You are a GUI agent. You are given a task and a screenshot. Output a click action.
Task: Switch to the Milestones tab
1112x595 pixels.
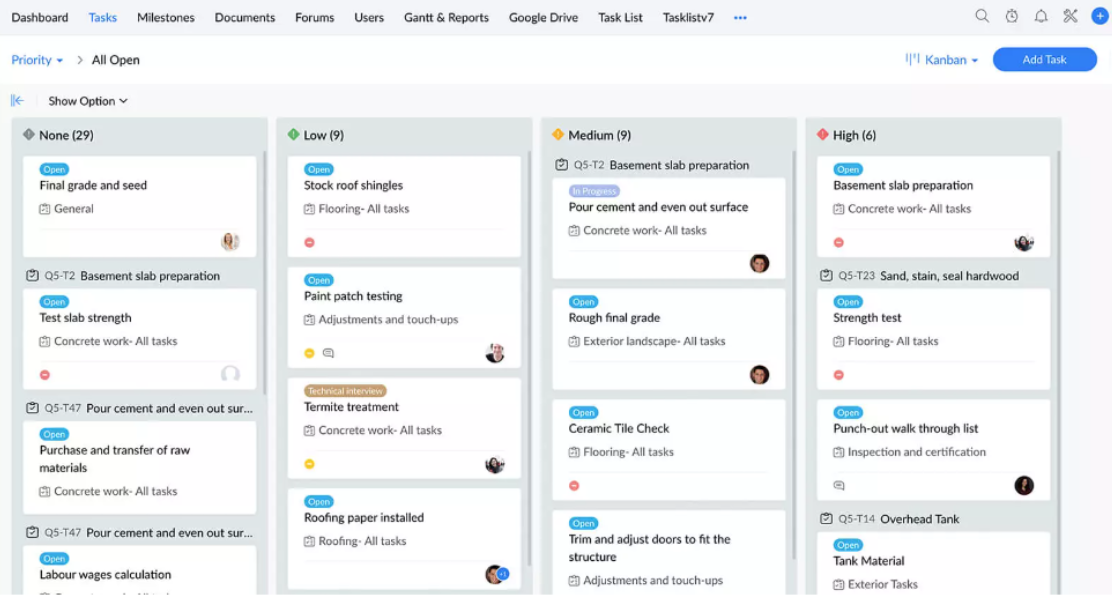click(165, 17)
